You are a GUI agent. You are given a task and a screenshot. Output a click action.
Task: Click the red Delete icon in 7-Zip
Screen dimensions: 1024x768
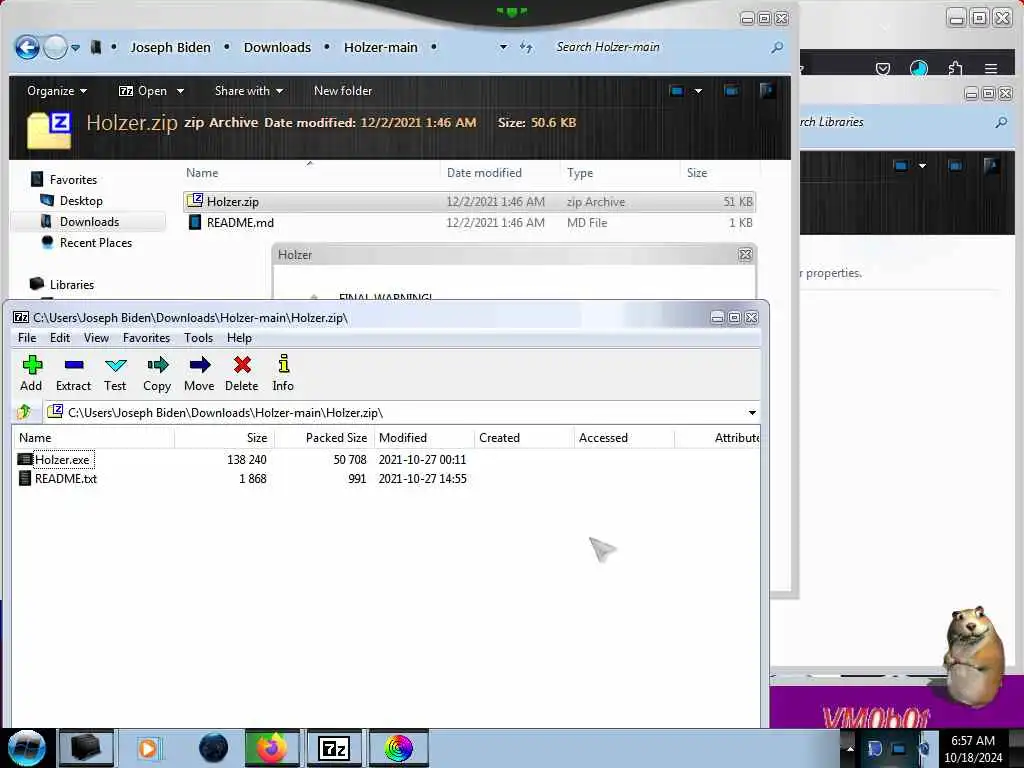coord(242,373)
